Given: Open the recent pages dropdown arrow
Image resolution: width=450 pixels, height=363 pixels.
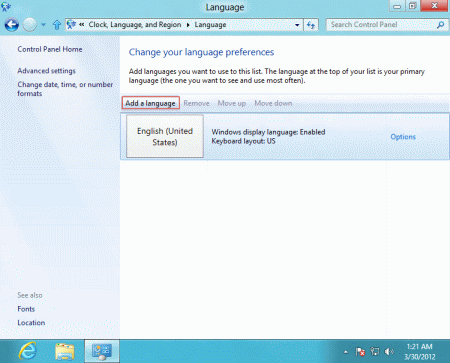Looking at the screenshot, I should tap(43, 25).
